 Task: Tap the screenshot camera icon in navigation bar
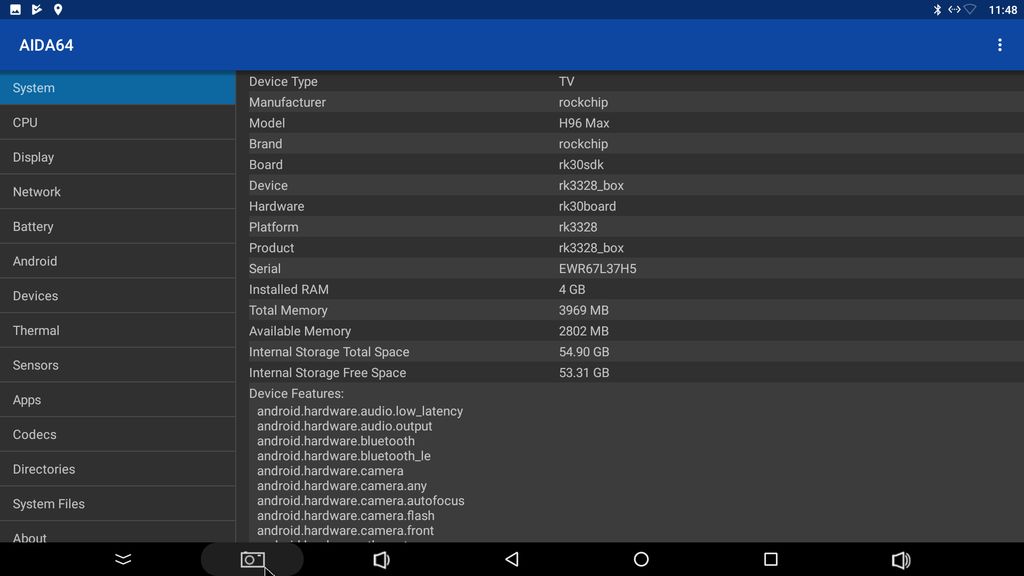252,560
